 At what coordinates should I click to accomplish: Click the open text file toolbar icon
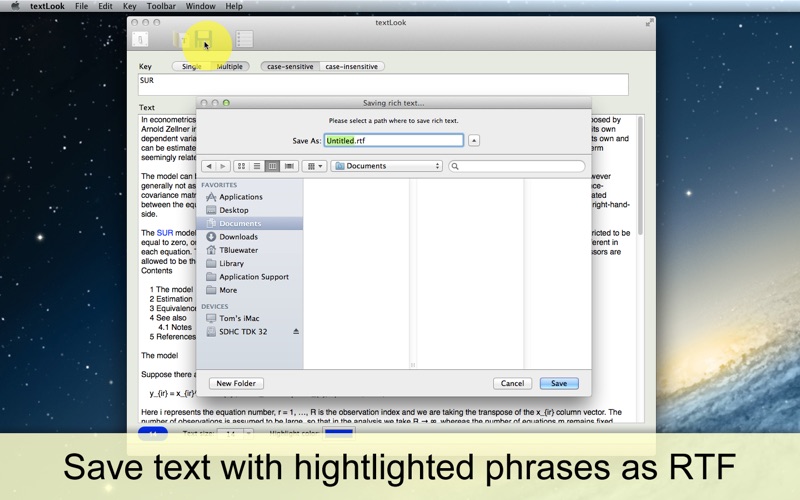181,39
